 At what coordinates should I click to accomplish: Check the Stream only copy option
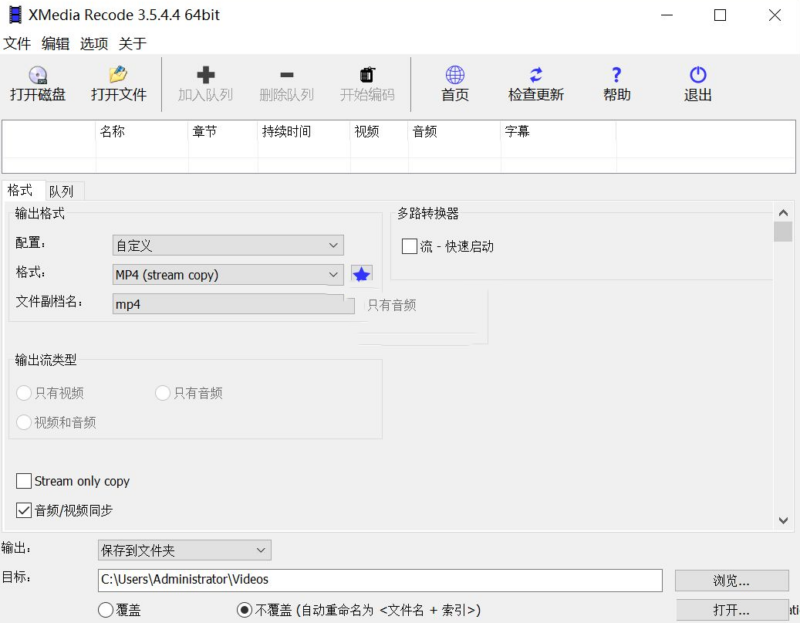click(23, 481)
